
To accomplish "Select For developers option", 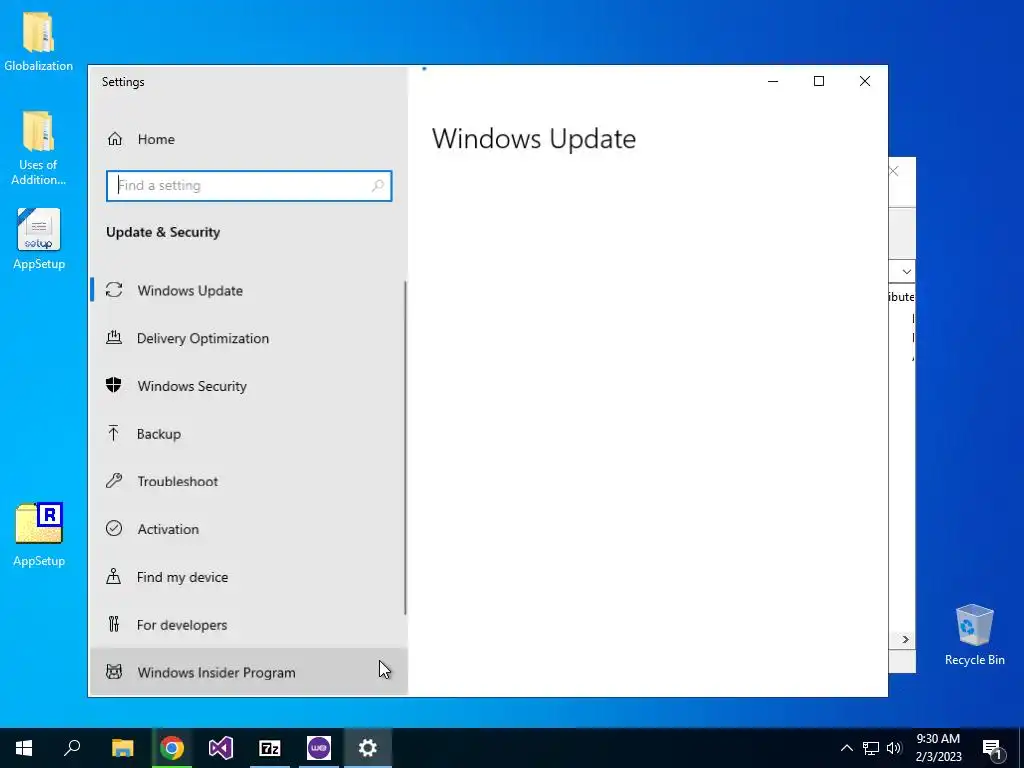I will click(248, 625).
